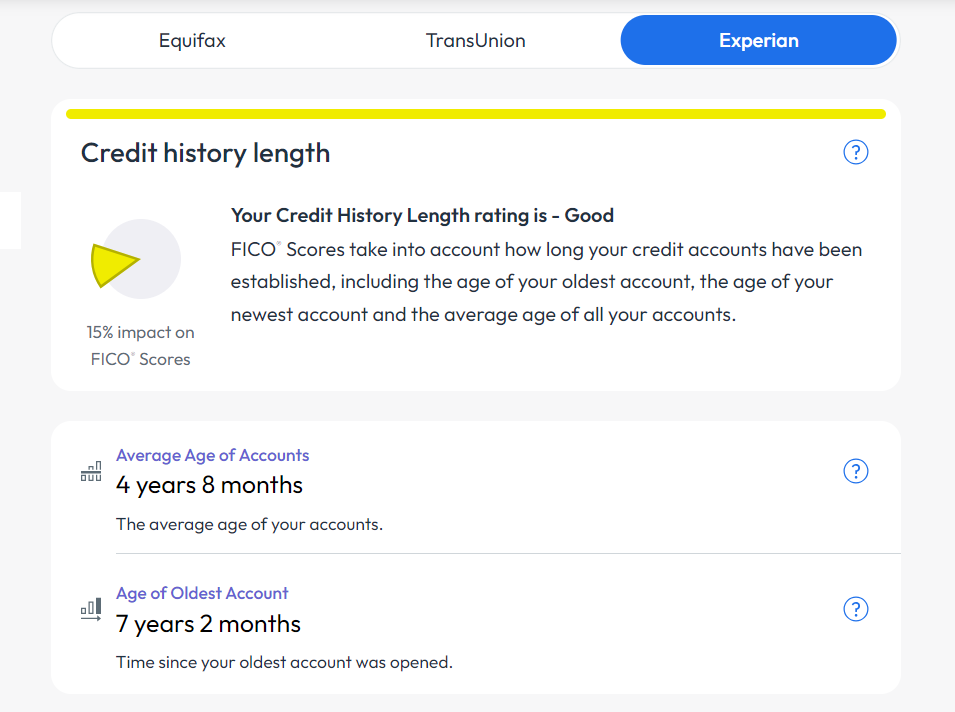This screenshot has width=955, height=712.
Task: Click the 15% impact on FICO Scores label
Action: coord(140,345)
